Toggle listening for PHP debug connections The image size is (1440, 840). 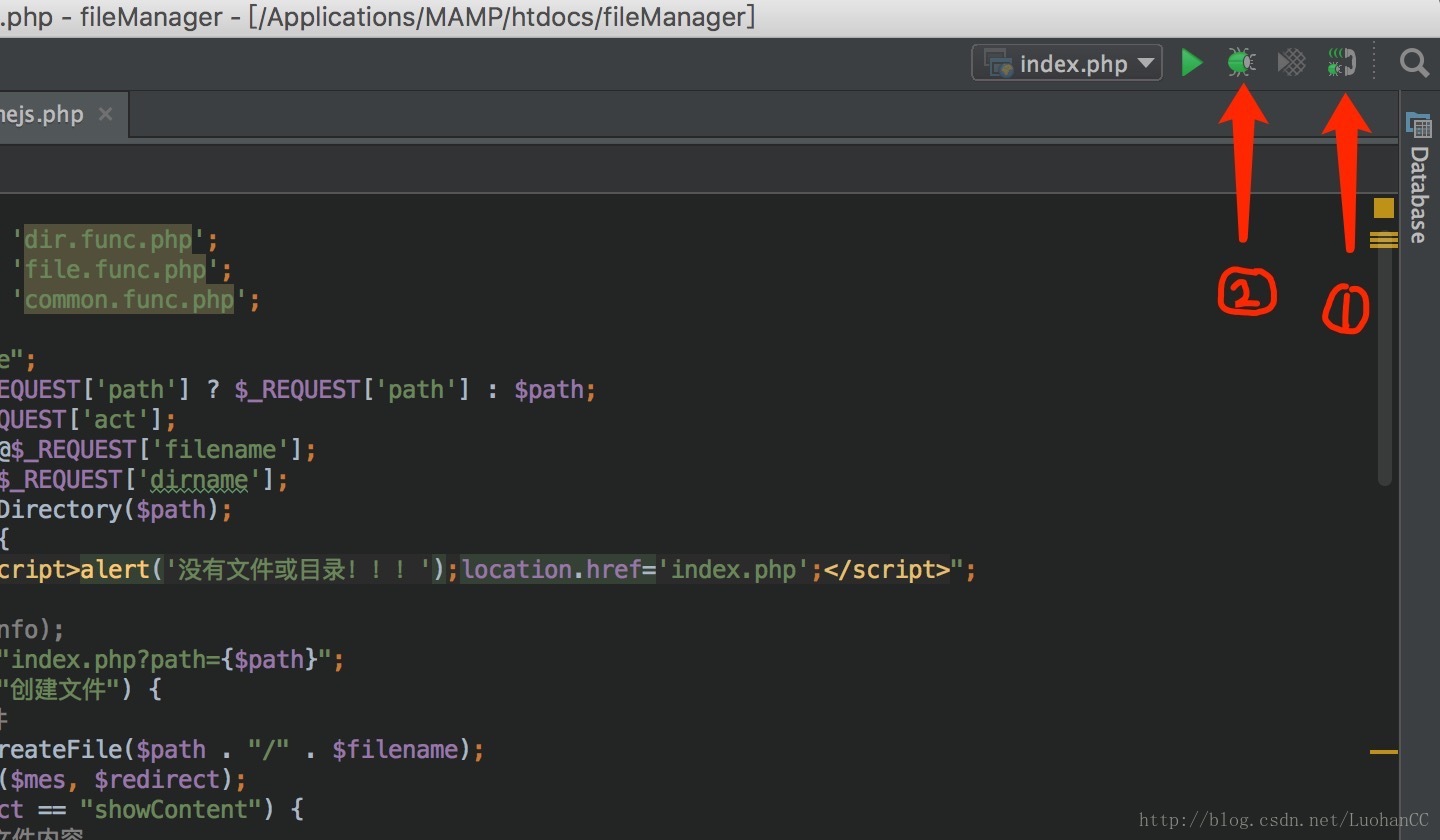tap(1341, 63)
